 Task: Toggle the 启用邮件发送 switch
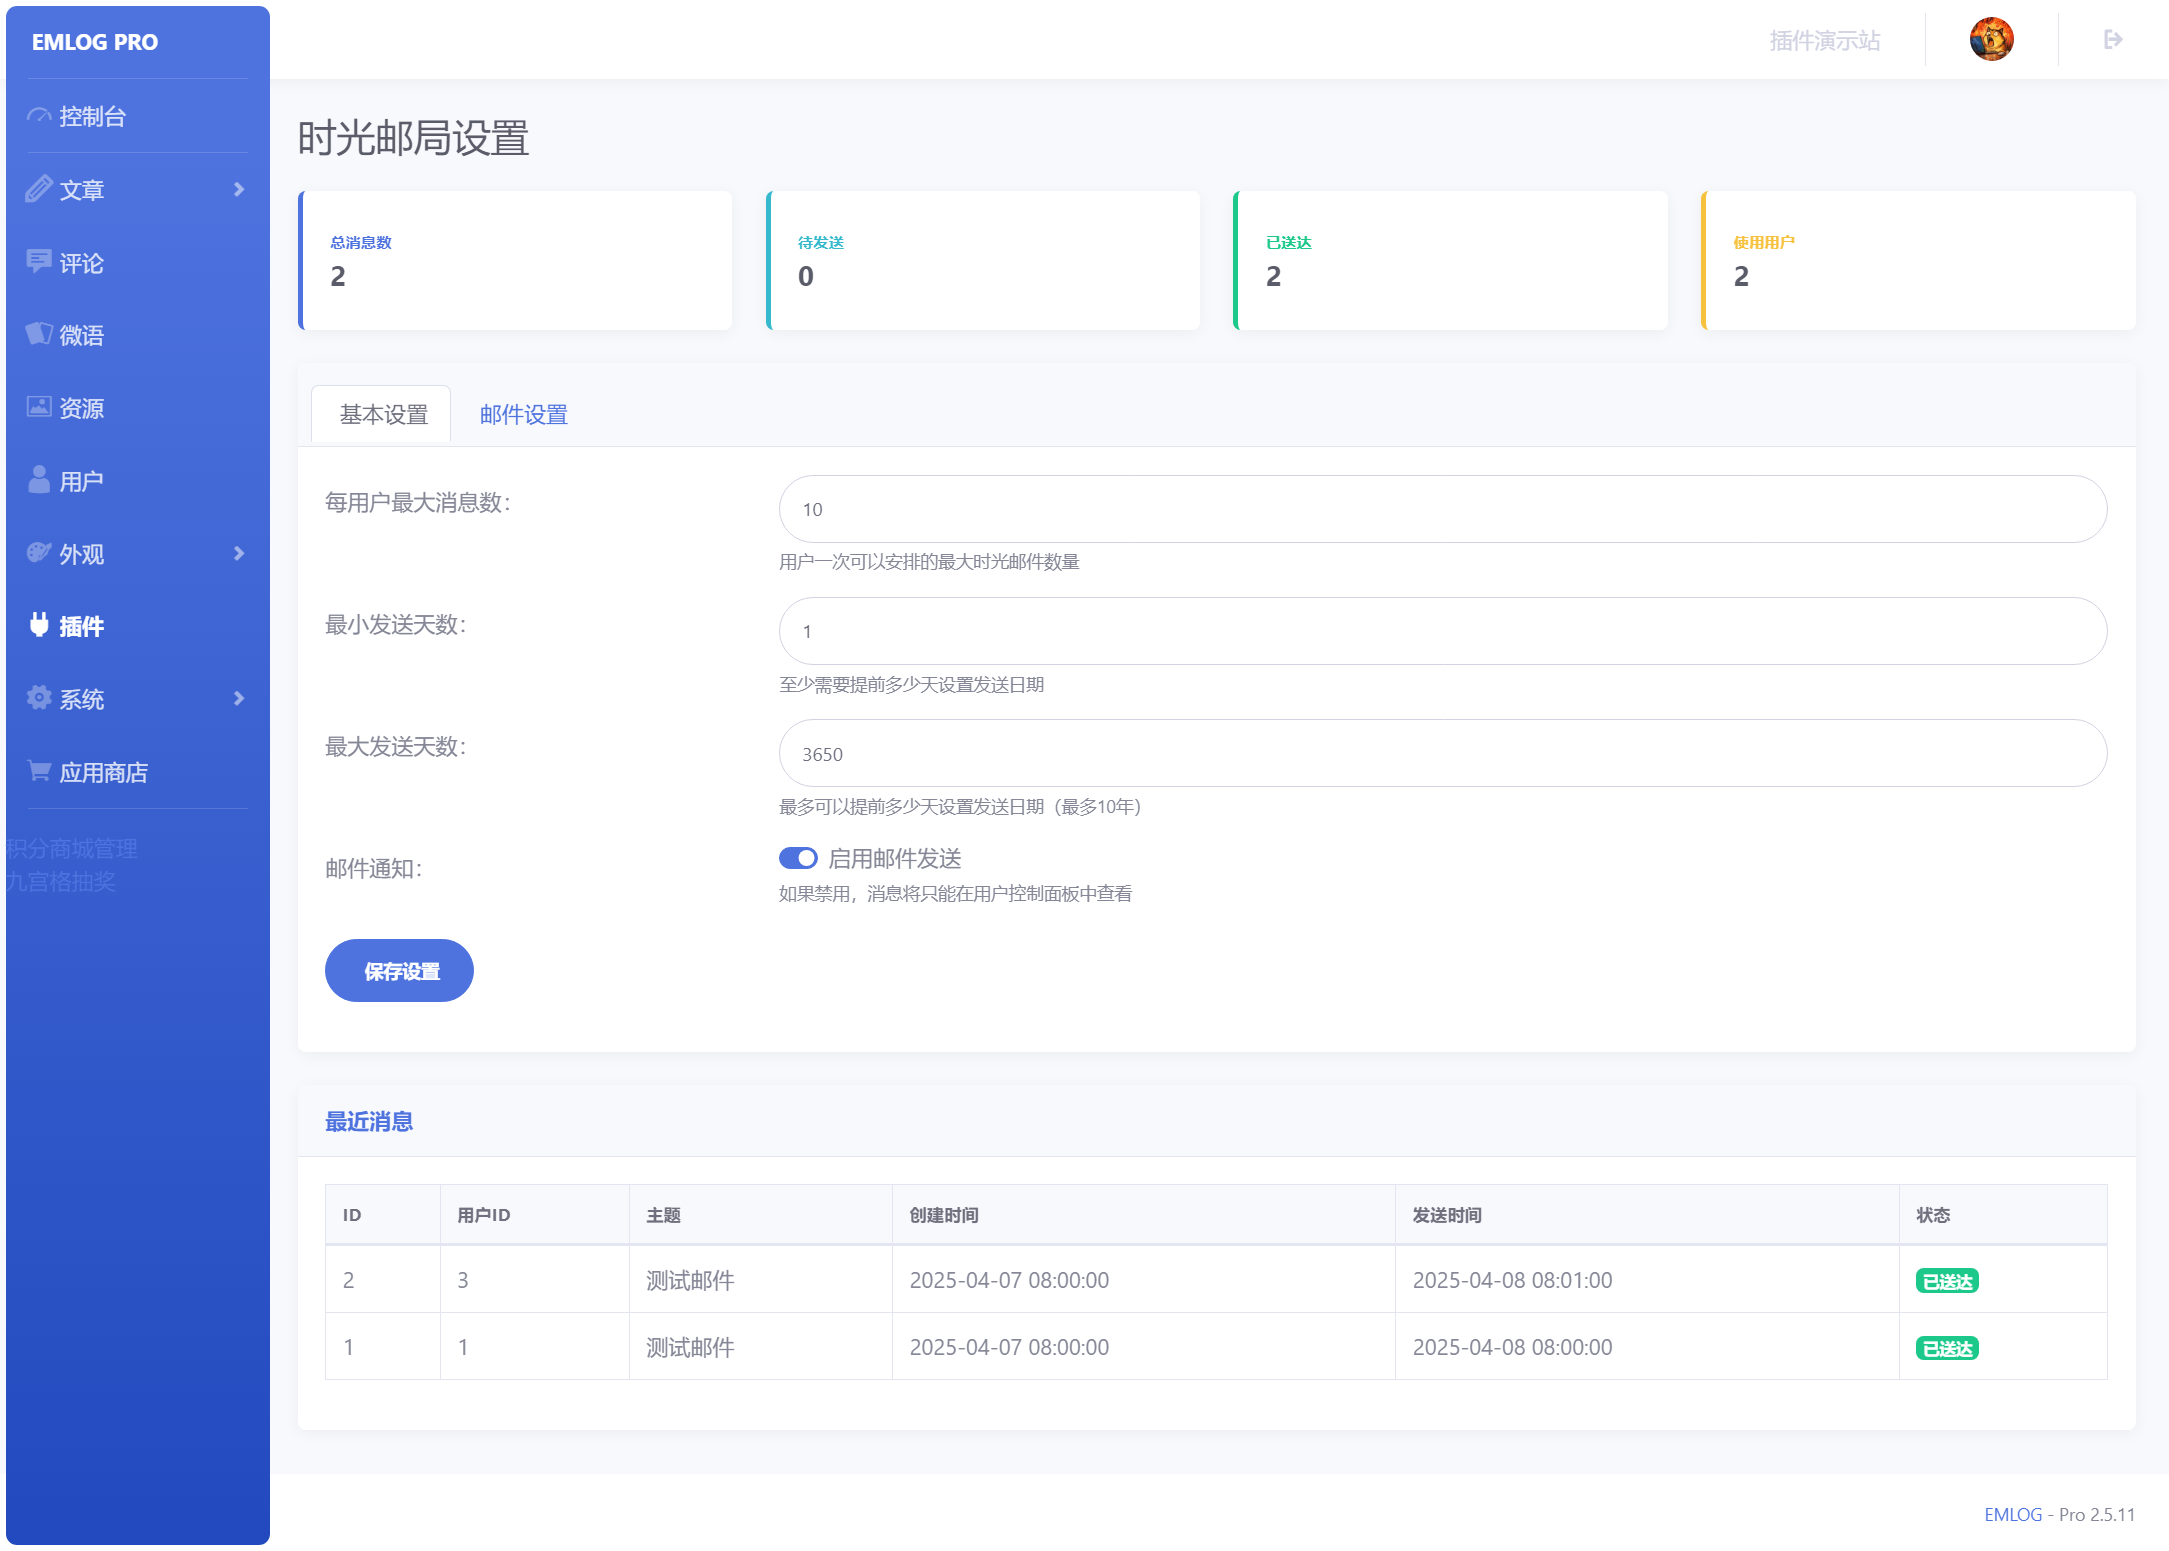(798, 858)
